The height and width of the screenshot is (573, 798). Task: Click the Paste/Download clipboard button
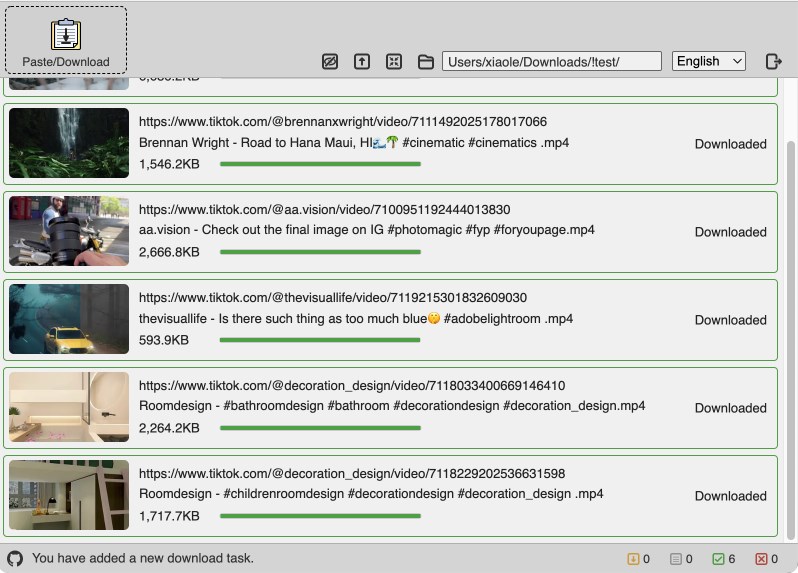(x=66, y=40)
